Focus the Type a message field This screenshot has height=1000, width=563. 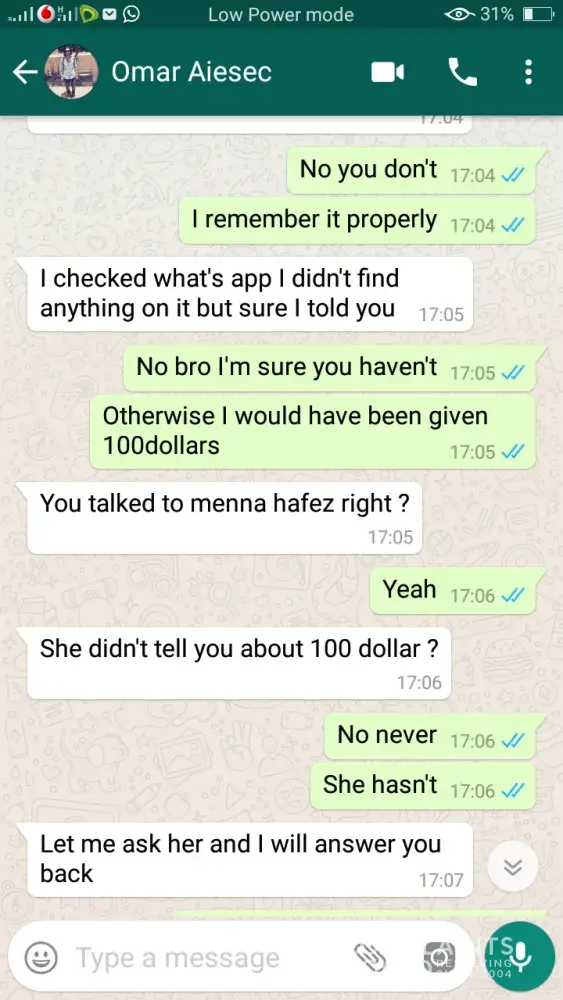210,957
